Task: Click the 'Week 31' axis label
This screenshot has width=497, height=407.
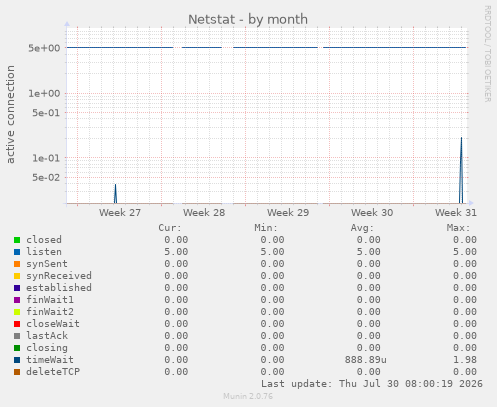Action: point(456,213)
